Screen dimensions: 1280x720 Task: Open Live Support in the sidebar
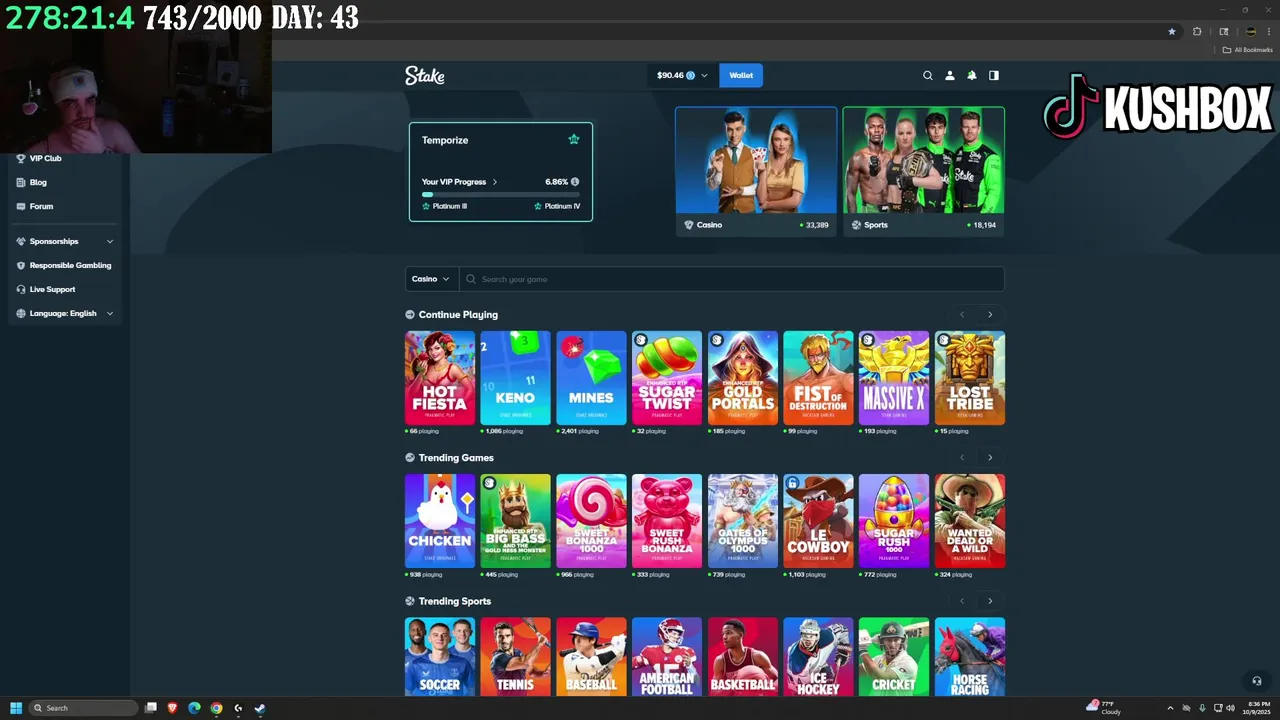click(x=46, y=289)
